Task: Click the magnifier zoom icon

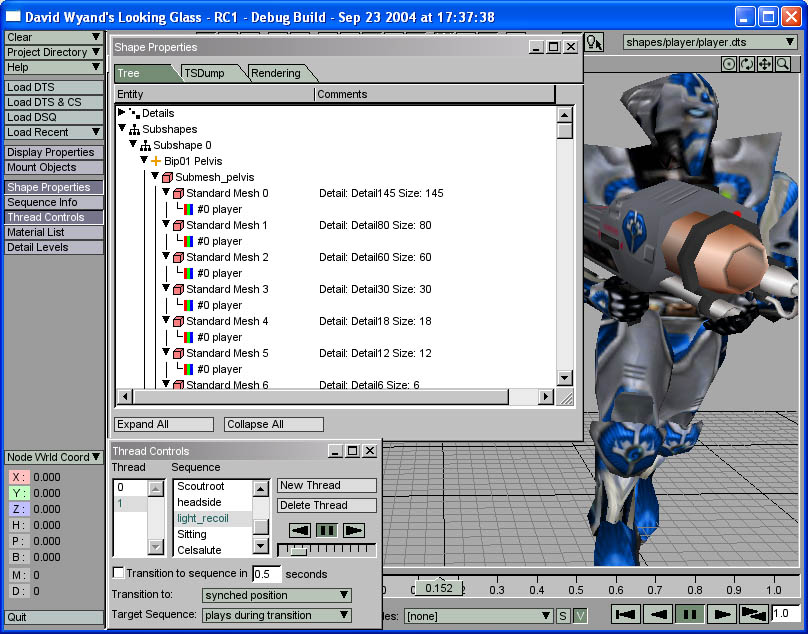Action: tap(783, 64)
